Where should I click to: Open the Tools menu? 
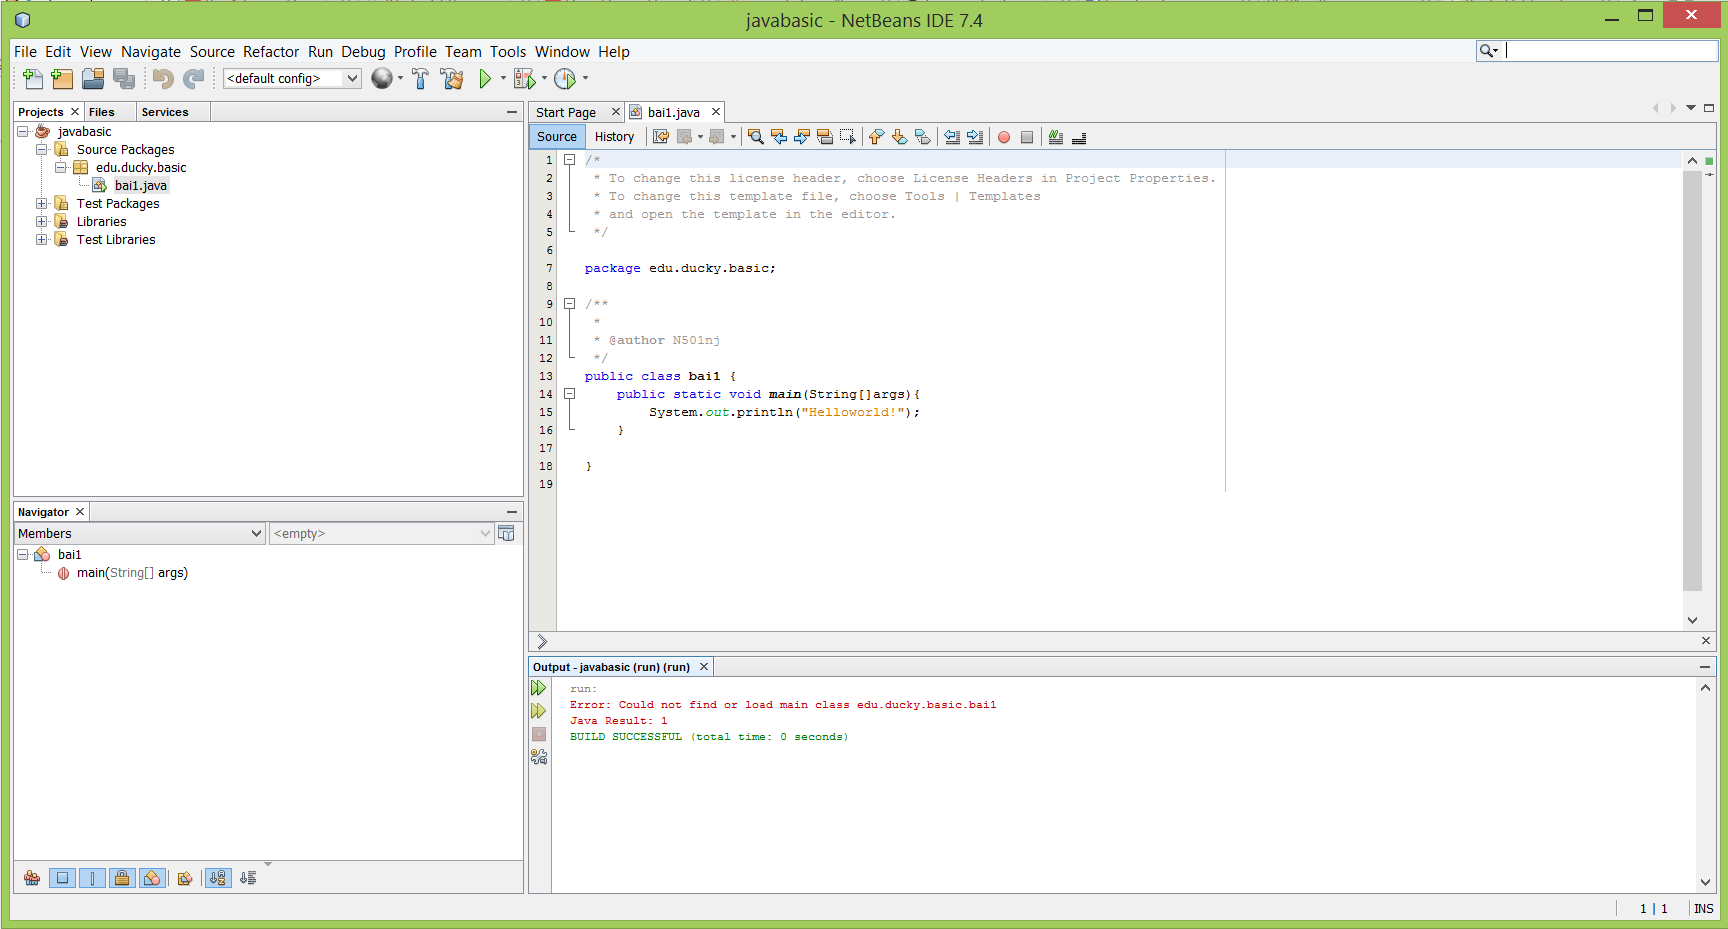508,52
